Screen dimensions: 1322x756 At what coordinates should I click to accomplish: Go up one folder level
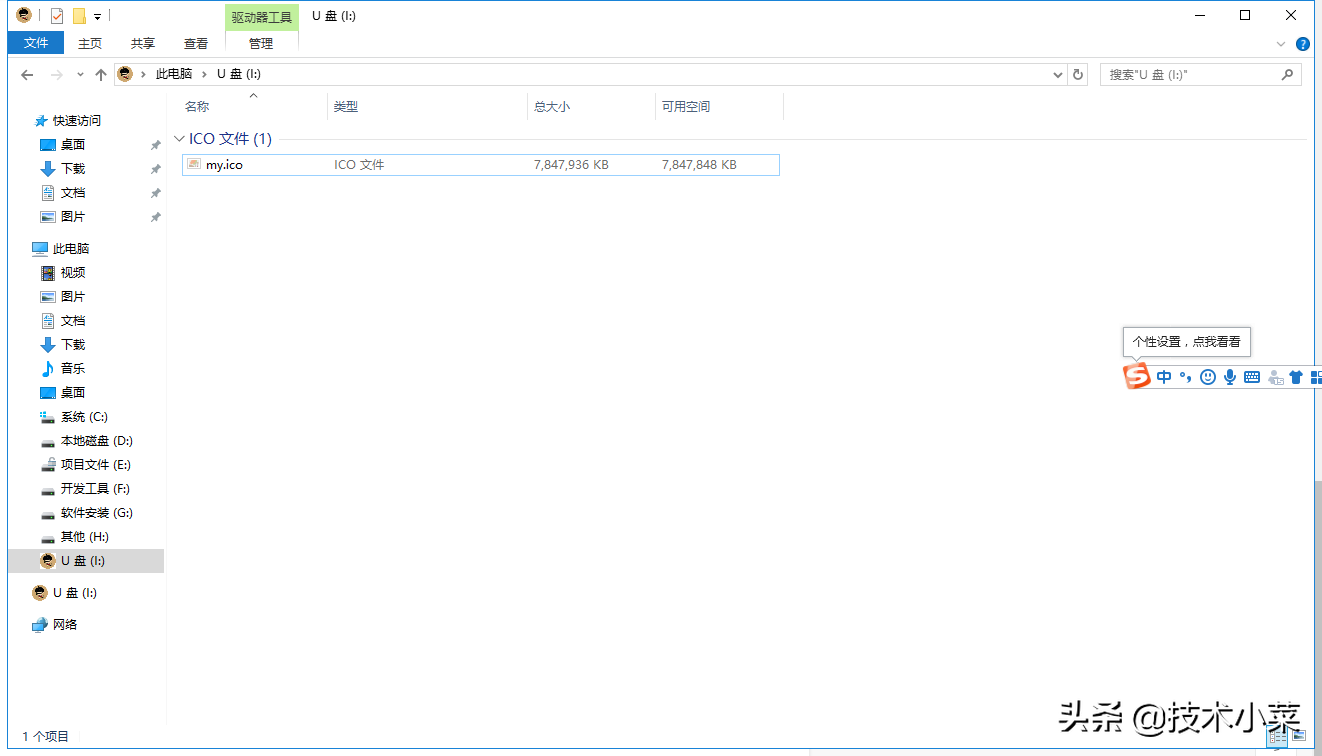coord(100,75)
